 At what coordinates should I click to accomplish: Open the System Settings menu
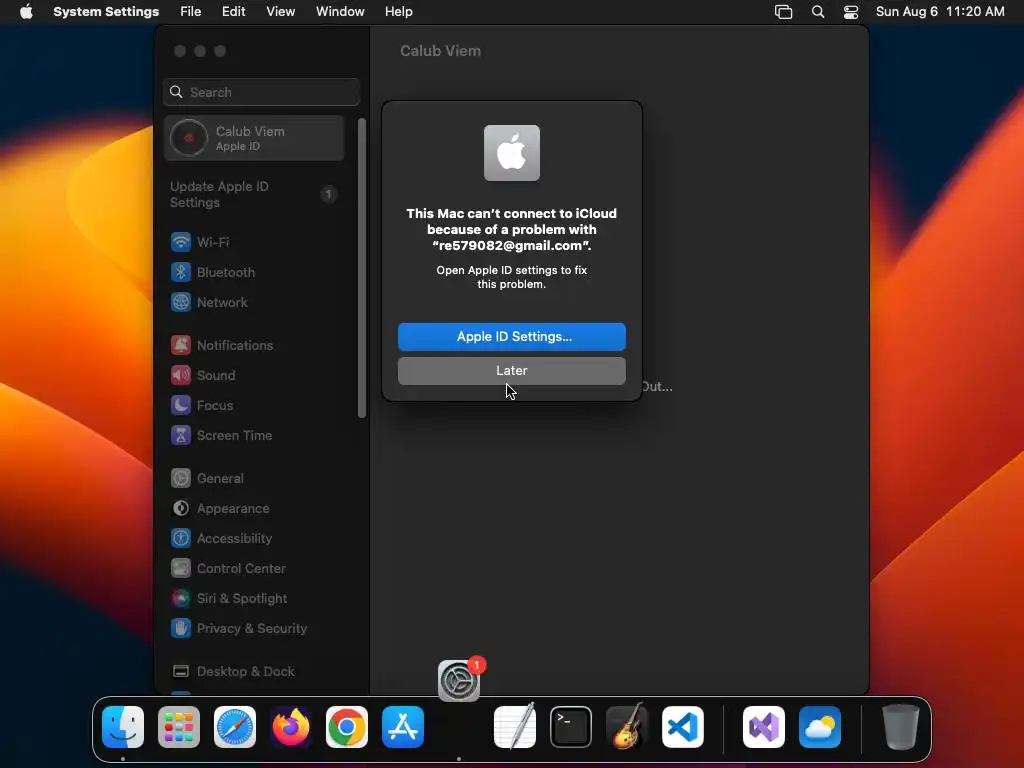pyautogui.click(x=106, y=11)
